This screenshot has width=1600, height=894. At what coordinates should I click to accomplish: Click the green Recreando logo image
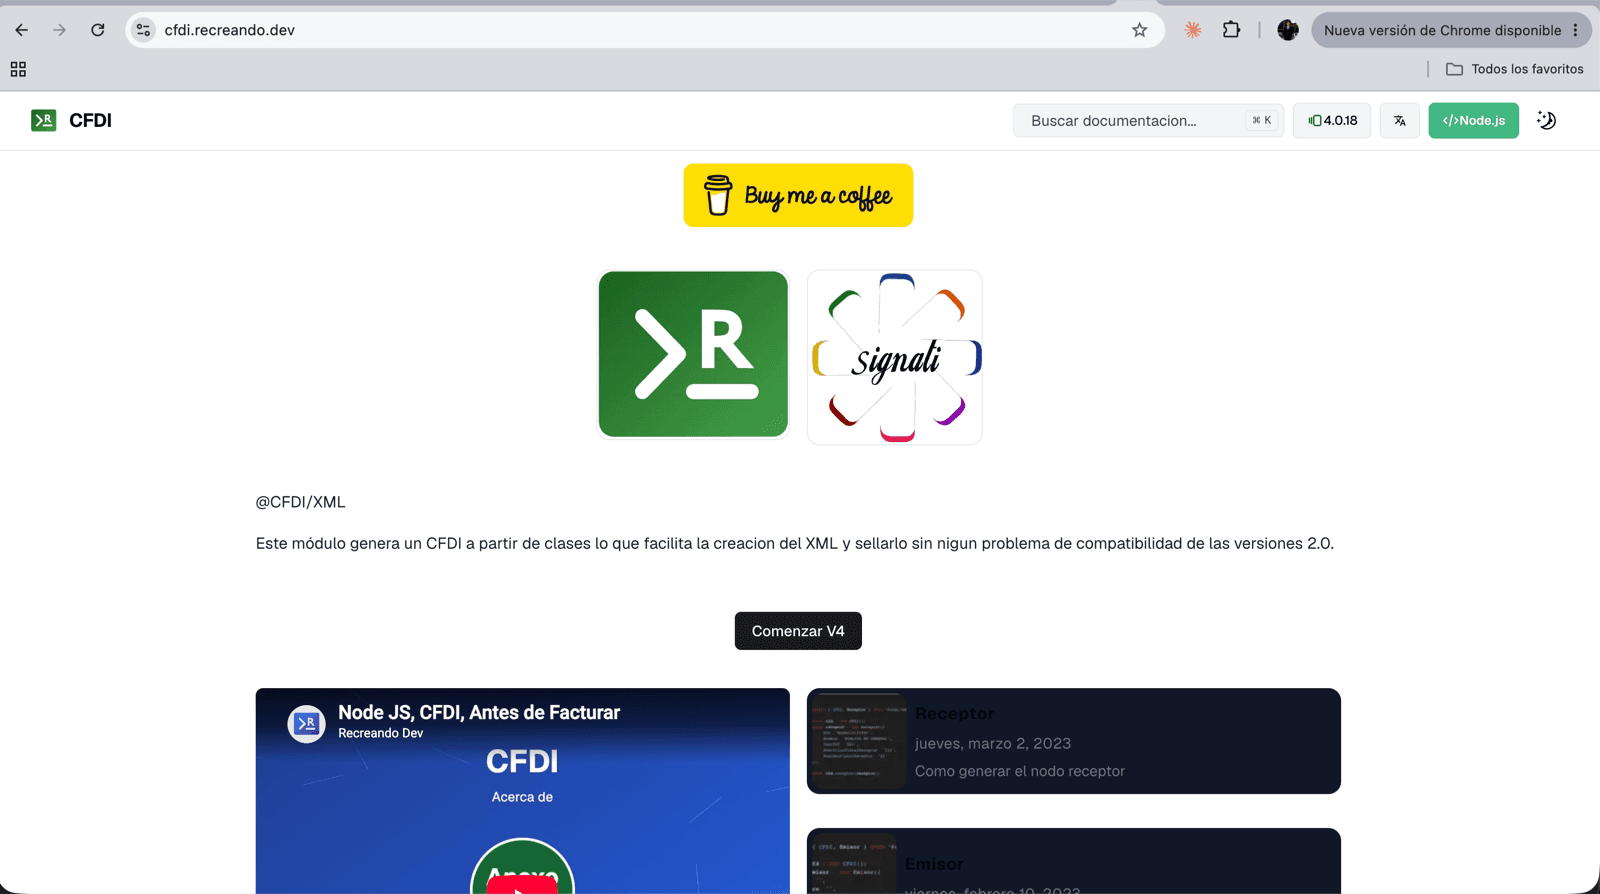click(x=693, y=354)
